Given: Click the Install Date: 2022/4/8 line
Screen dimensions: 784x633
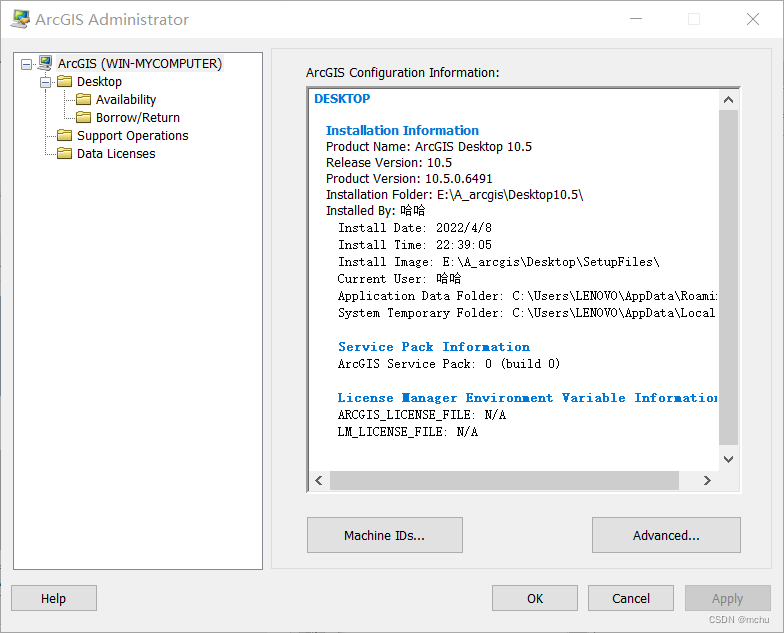Looking at the screenshot, I should (x=415, y=228).
